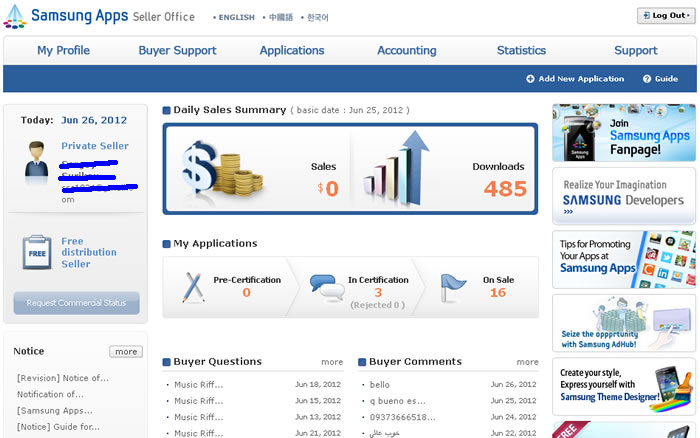Screen dimensions: 700x438
Task: Click the Notice more button
Action: 126,351
